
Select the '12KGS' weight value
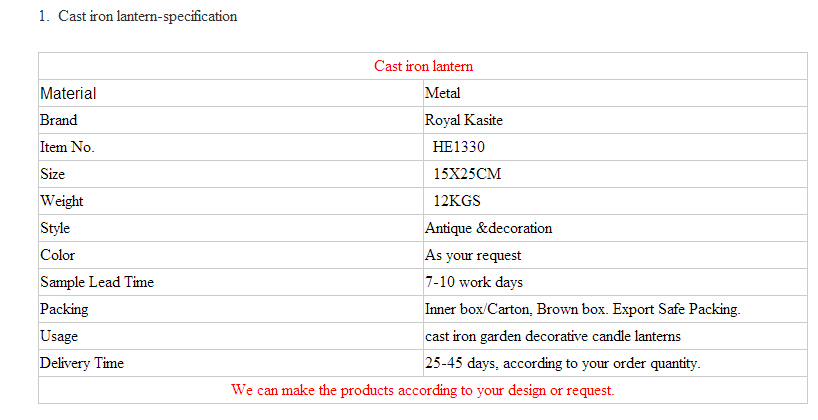tap(457, 201)
